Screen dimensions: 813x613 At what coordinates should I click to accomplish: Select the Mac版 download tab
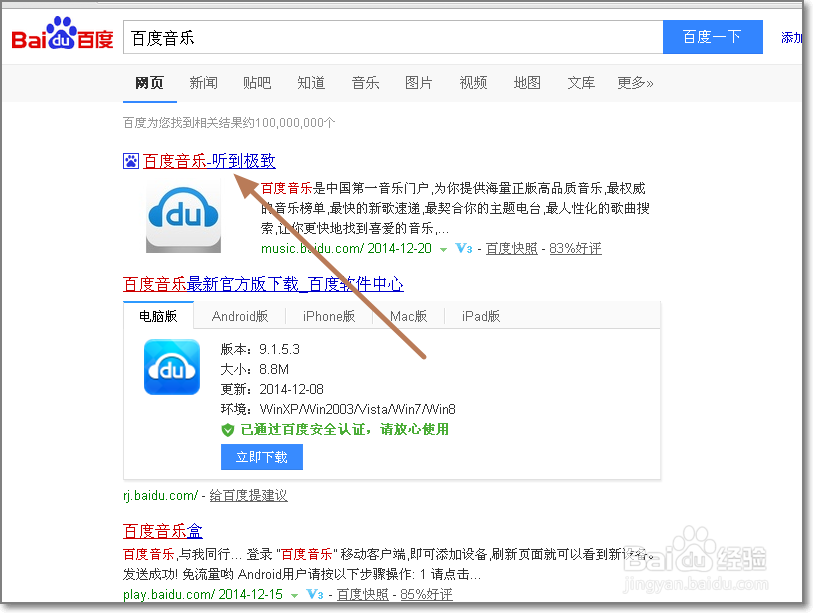click(x=409, y=316)
